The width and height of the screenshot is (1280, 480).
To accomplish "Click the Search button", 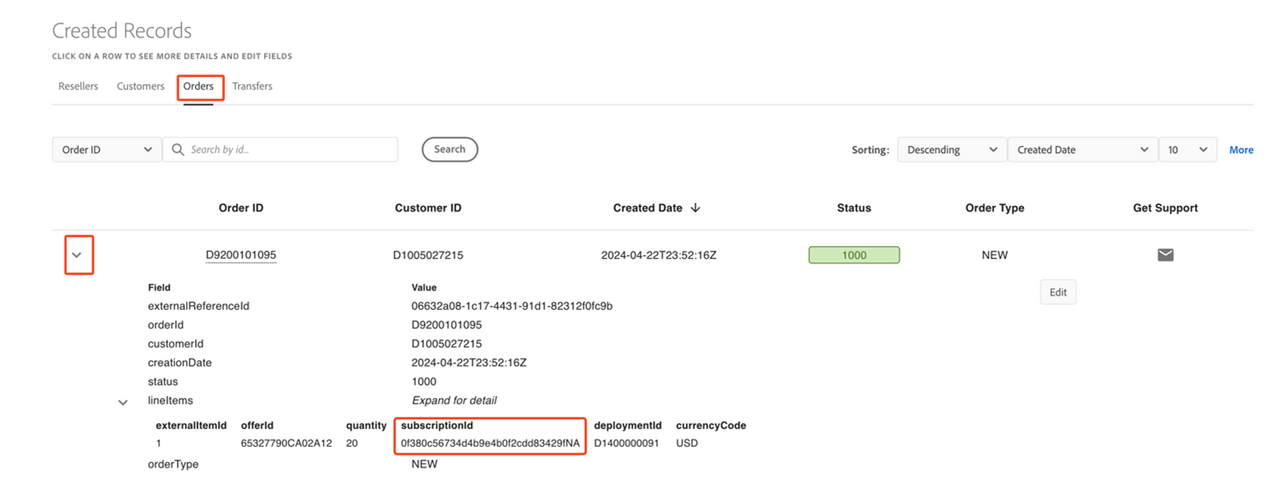I will (x=449, y=150).
